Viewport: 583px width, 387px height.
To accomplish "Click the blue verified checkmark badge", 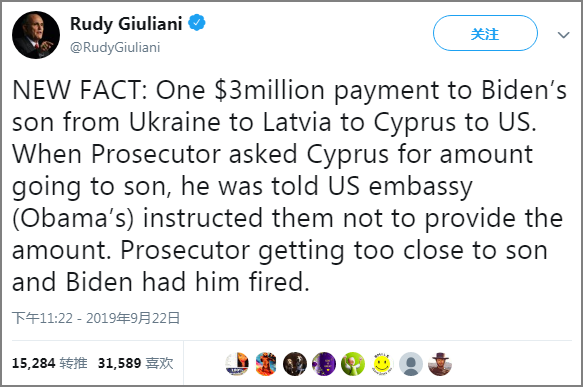I will coord(197,23).
